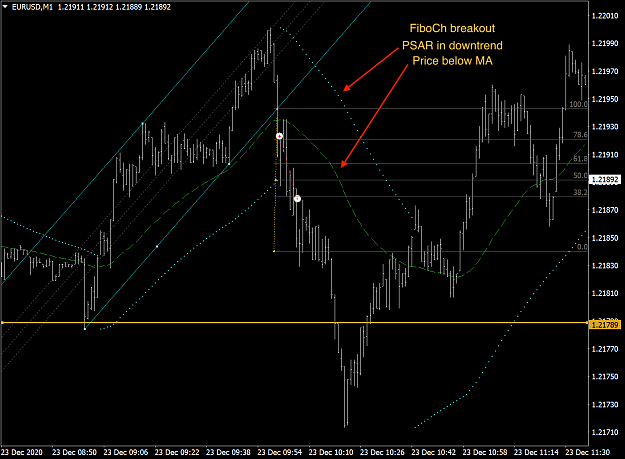
Task: Click the 1.21810 price scale value
Action: tap(605, 293)
